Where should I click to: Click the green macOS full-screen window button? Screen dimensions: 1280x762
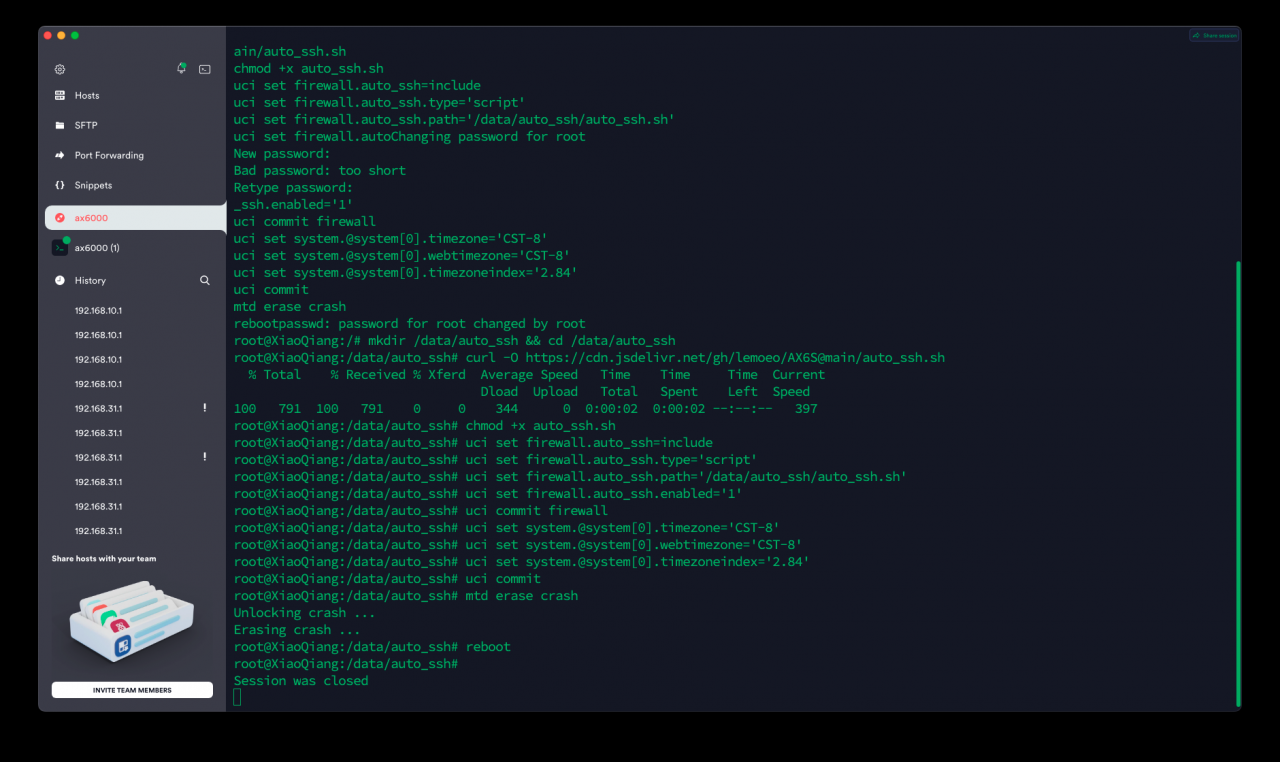click(x=75, y=35)
